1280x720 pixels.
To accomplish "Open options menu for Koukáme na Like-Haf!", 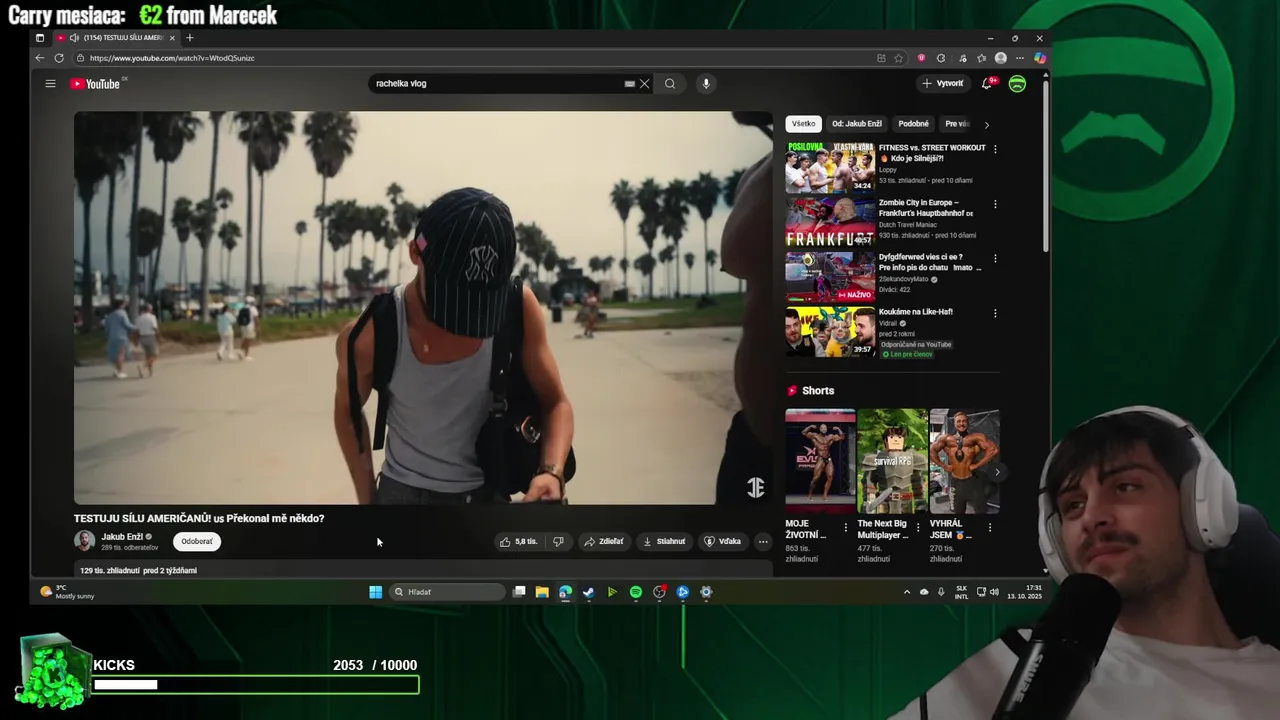I will pyautogui.click(x=995, y=313).
